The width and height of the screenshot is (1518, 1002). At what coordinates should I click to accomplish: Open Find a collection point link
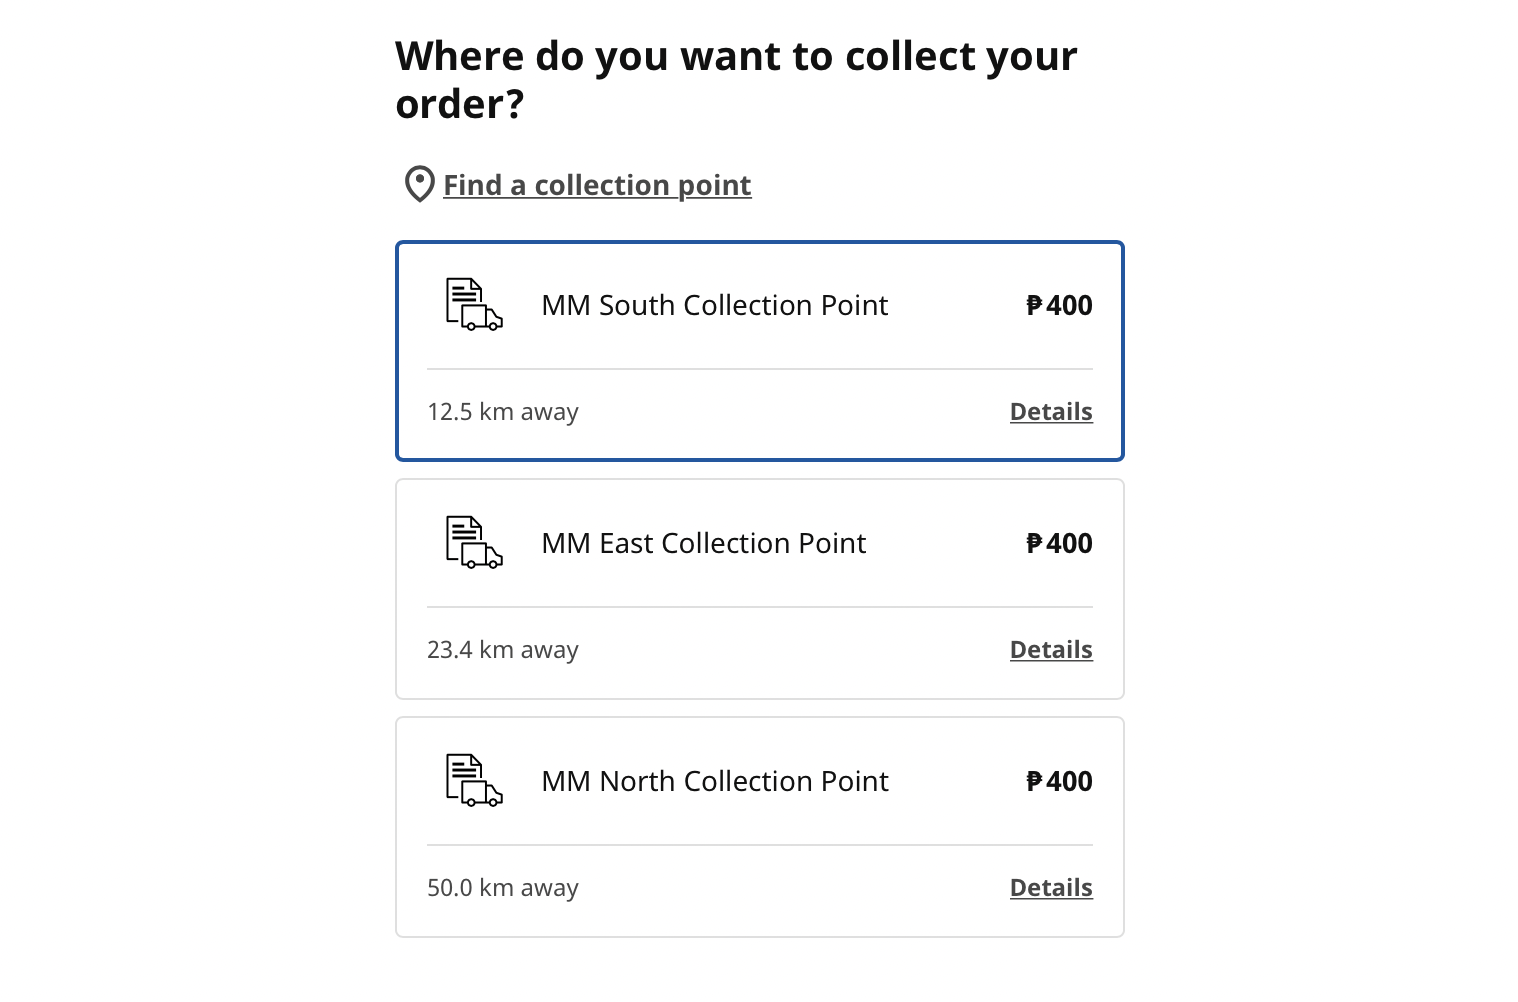coord(597,185)
